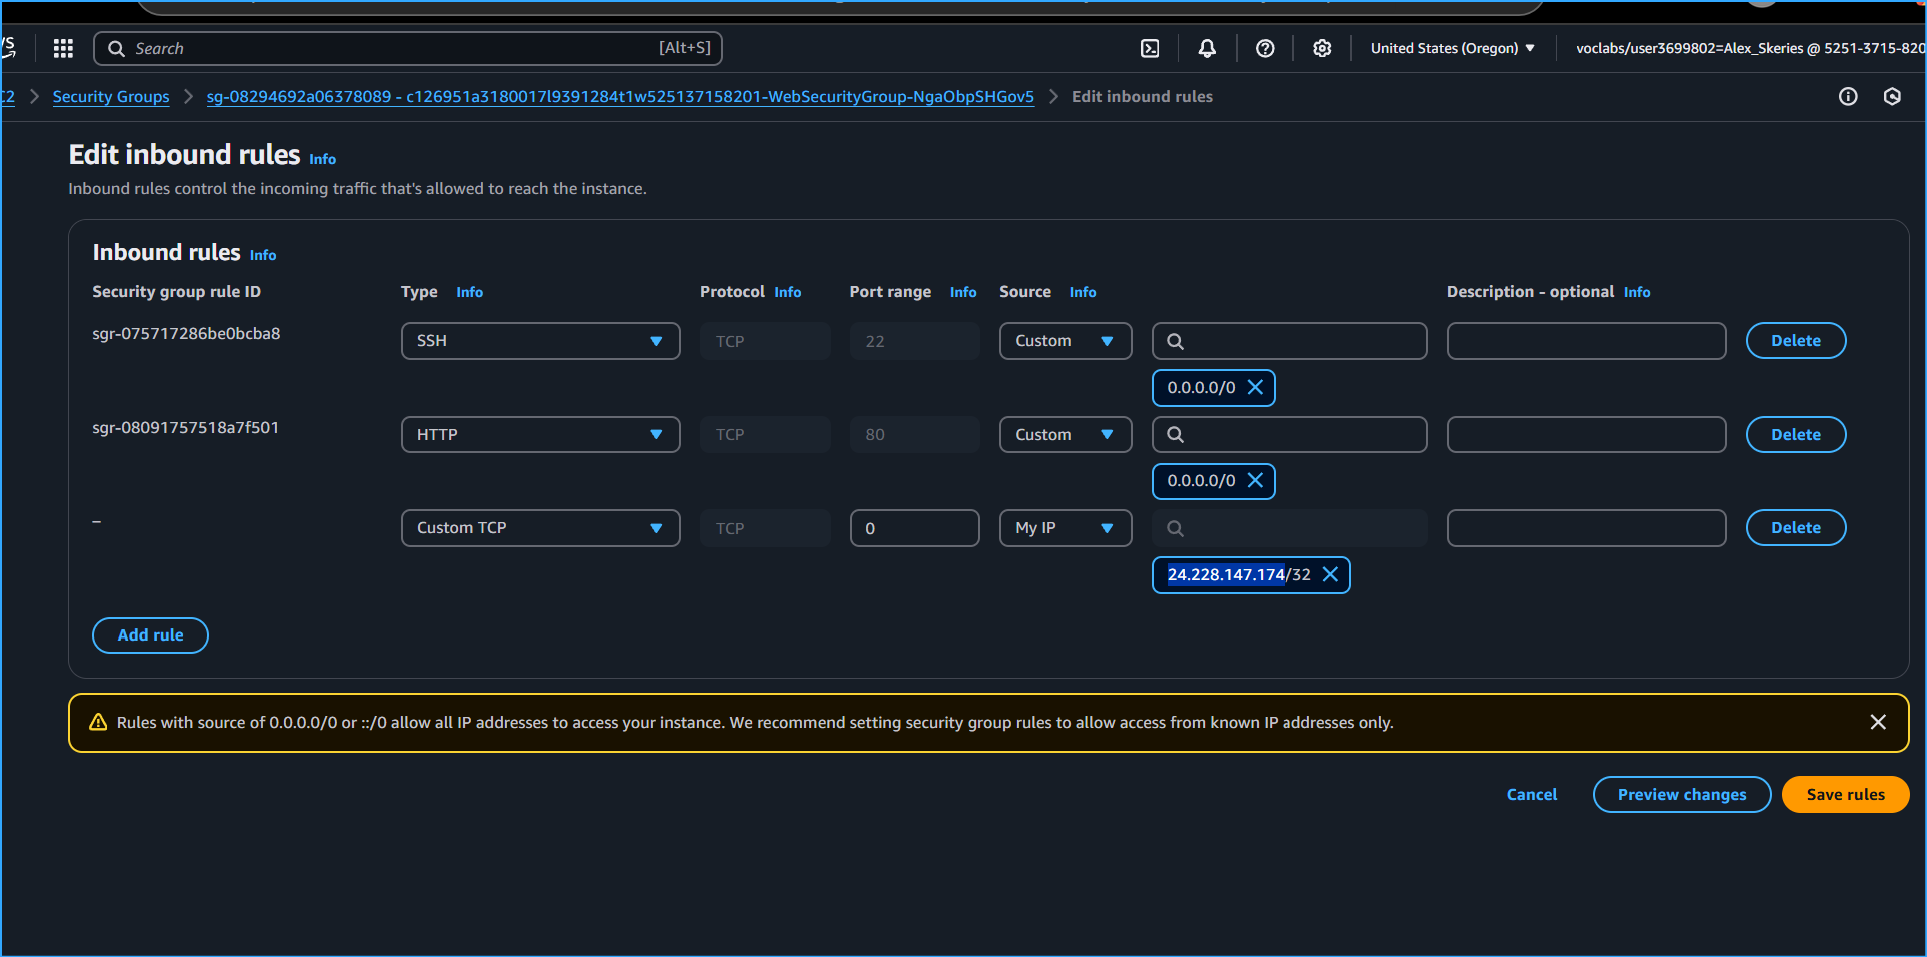Click the Save rules button
This screenshot has width=1927, height=957.
(x=1844, y=794)
